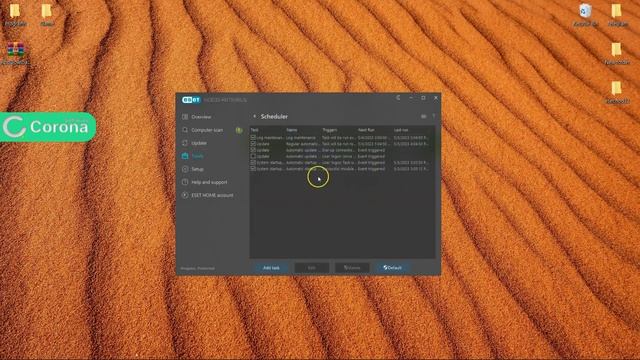Toggle the Log maintenance task checkbox
Image resolution: width=640 pixels, height=360 pixels.
click(x=253, y=138)
